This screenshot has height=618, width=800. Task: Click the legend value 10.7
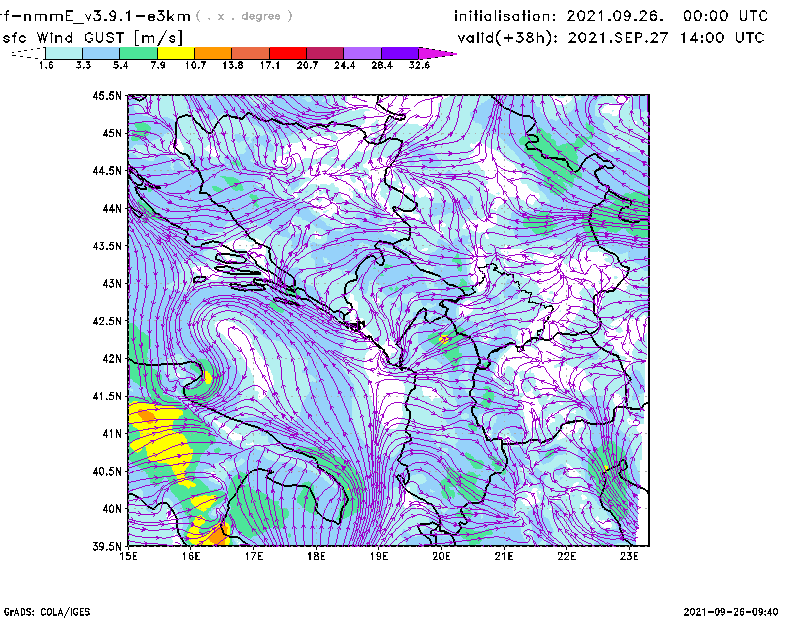pyautogui.click(x=195, y=65)
